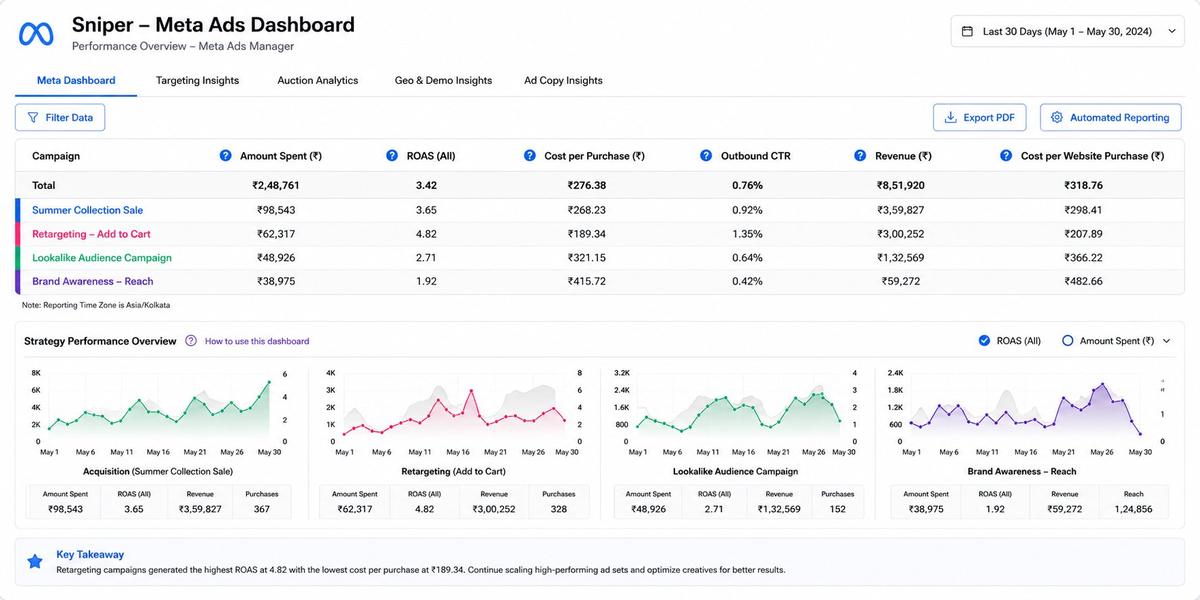Click Summer Collection Sale revenue ₹3,59,827 in table

click(x=900, y=210)
